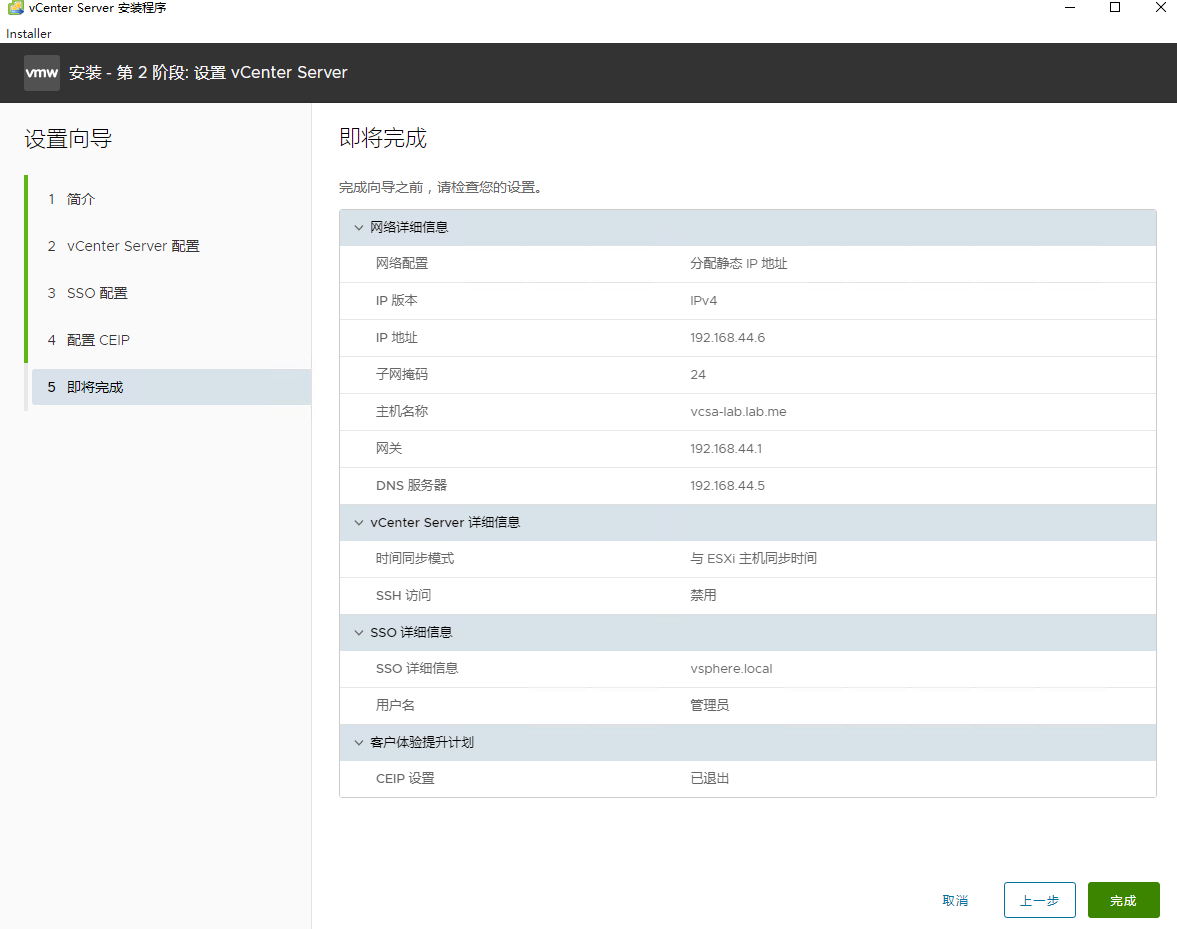Click the 网络配置 label
The width and height of the screenshot is (1177, 929).
click(402, 263)
